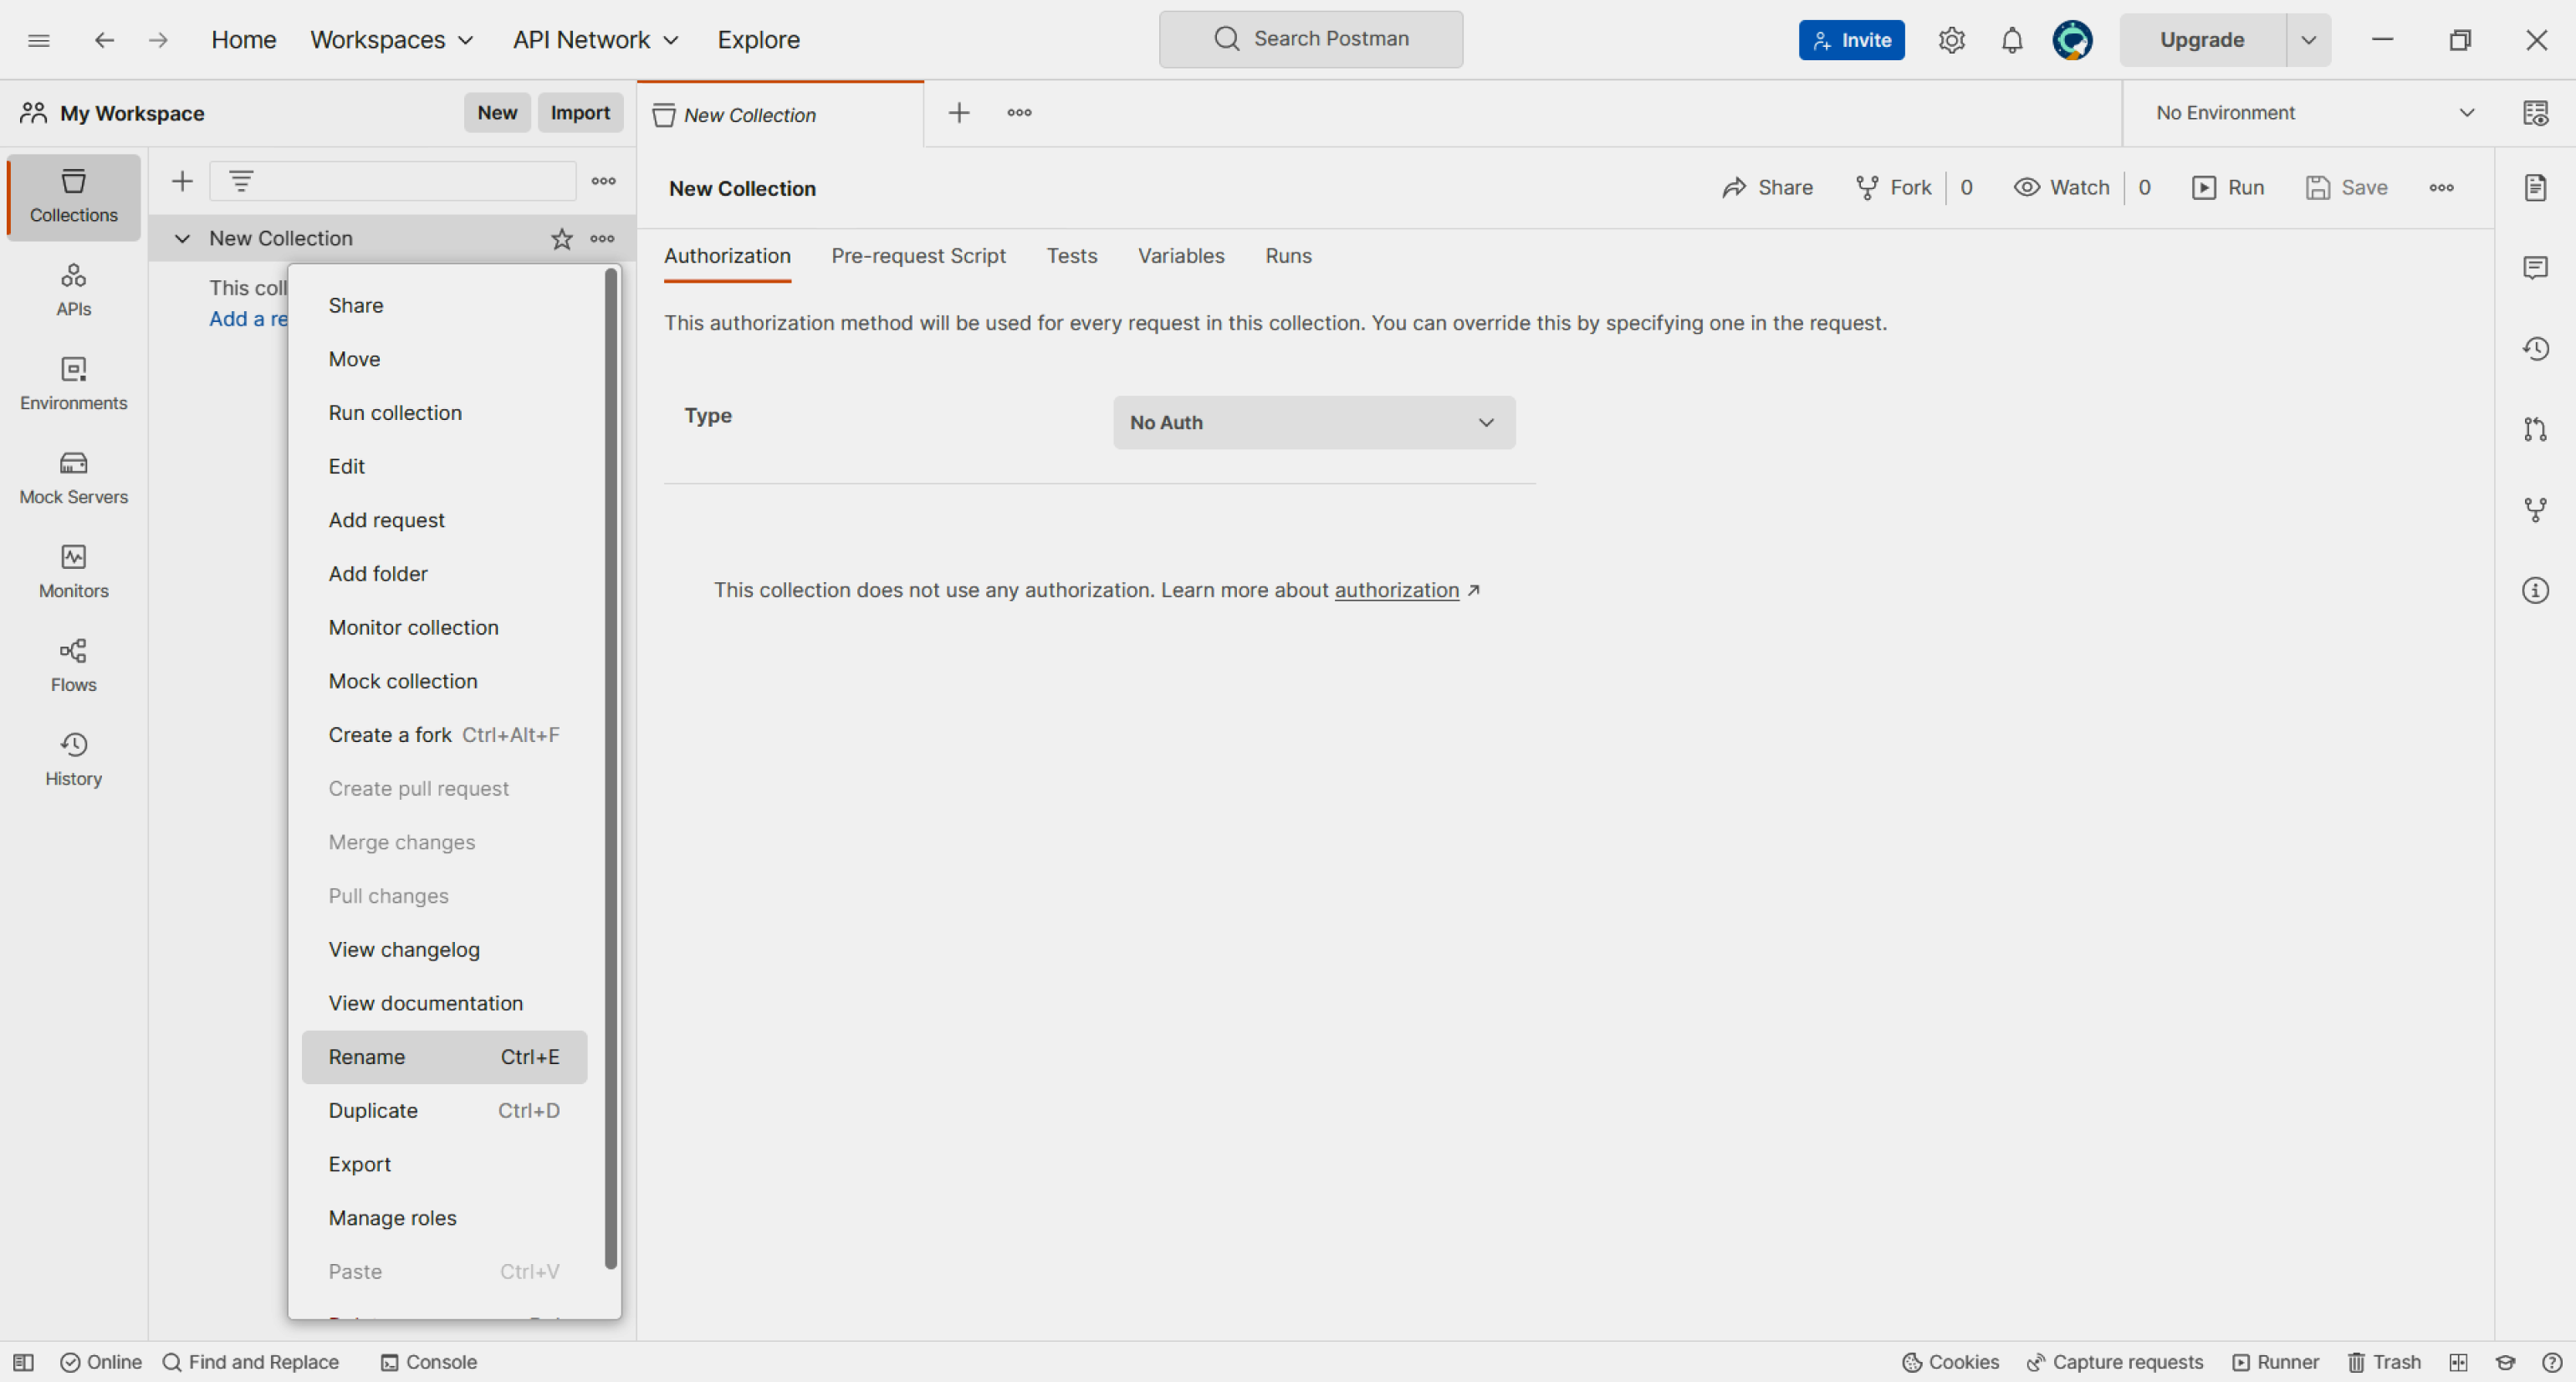The image size is (2576, 1382).
Task: Switch to the Variables tab
Action: pyautogui.click(x=1180, y=256)
